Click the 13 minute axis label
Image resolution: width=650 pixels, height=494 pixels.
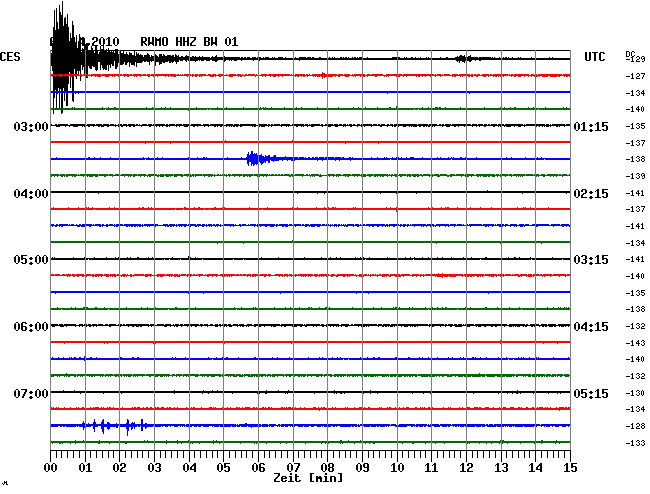tap(501, 468)
